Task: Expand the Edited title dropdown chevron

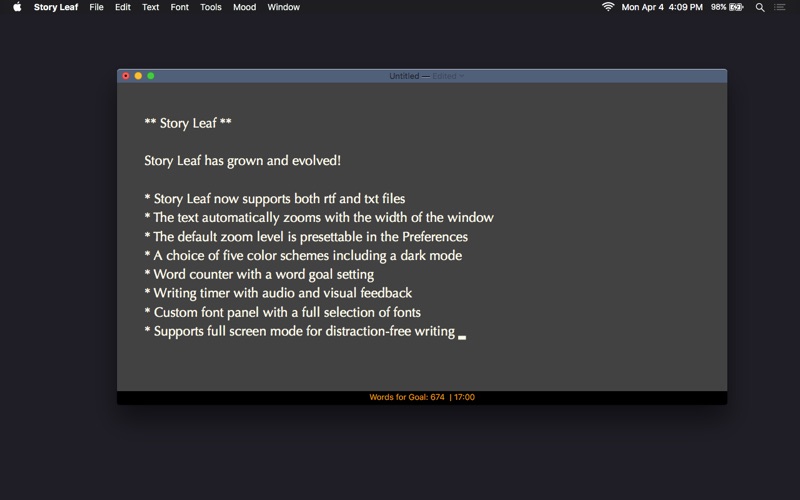Action: pyautogui.click(x=462, y=76)
